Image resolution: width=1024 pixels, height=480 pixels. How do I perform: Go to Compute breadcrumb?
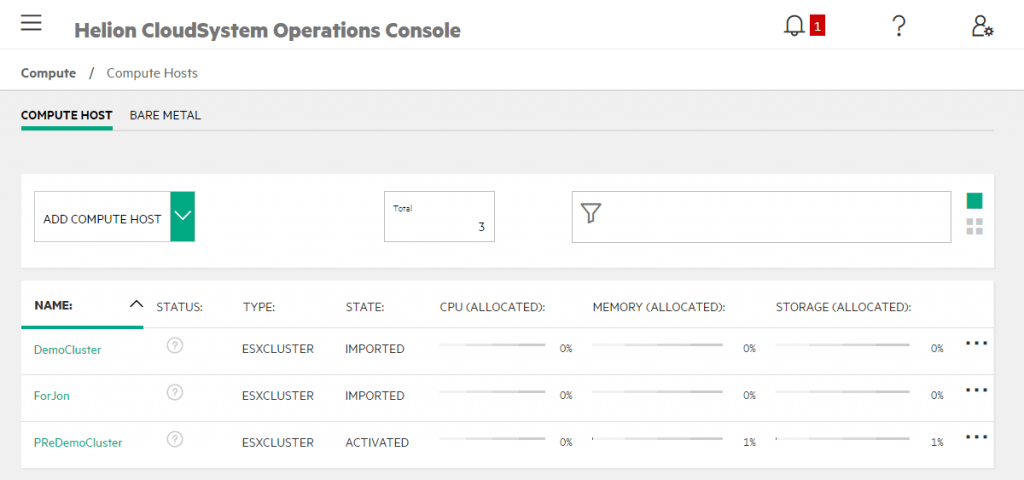pyautogui.click(x=48, y=73)
